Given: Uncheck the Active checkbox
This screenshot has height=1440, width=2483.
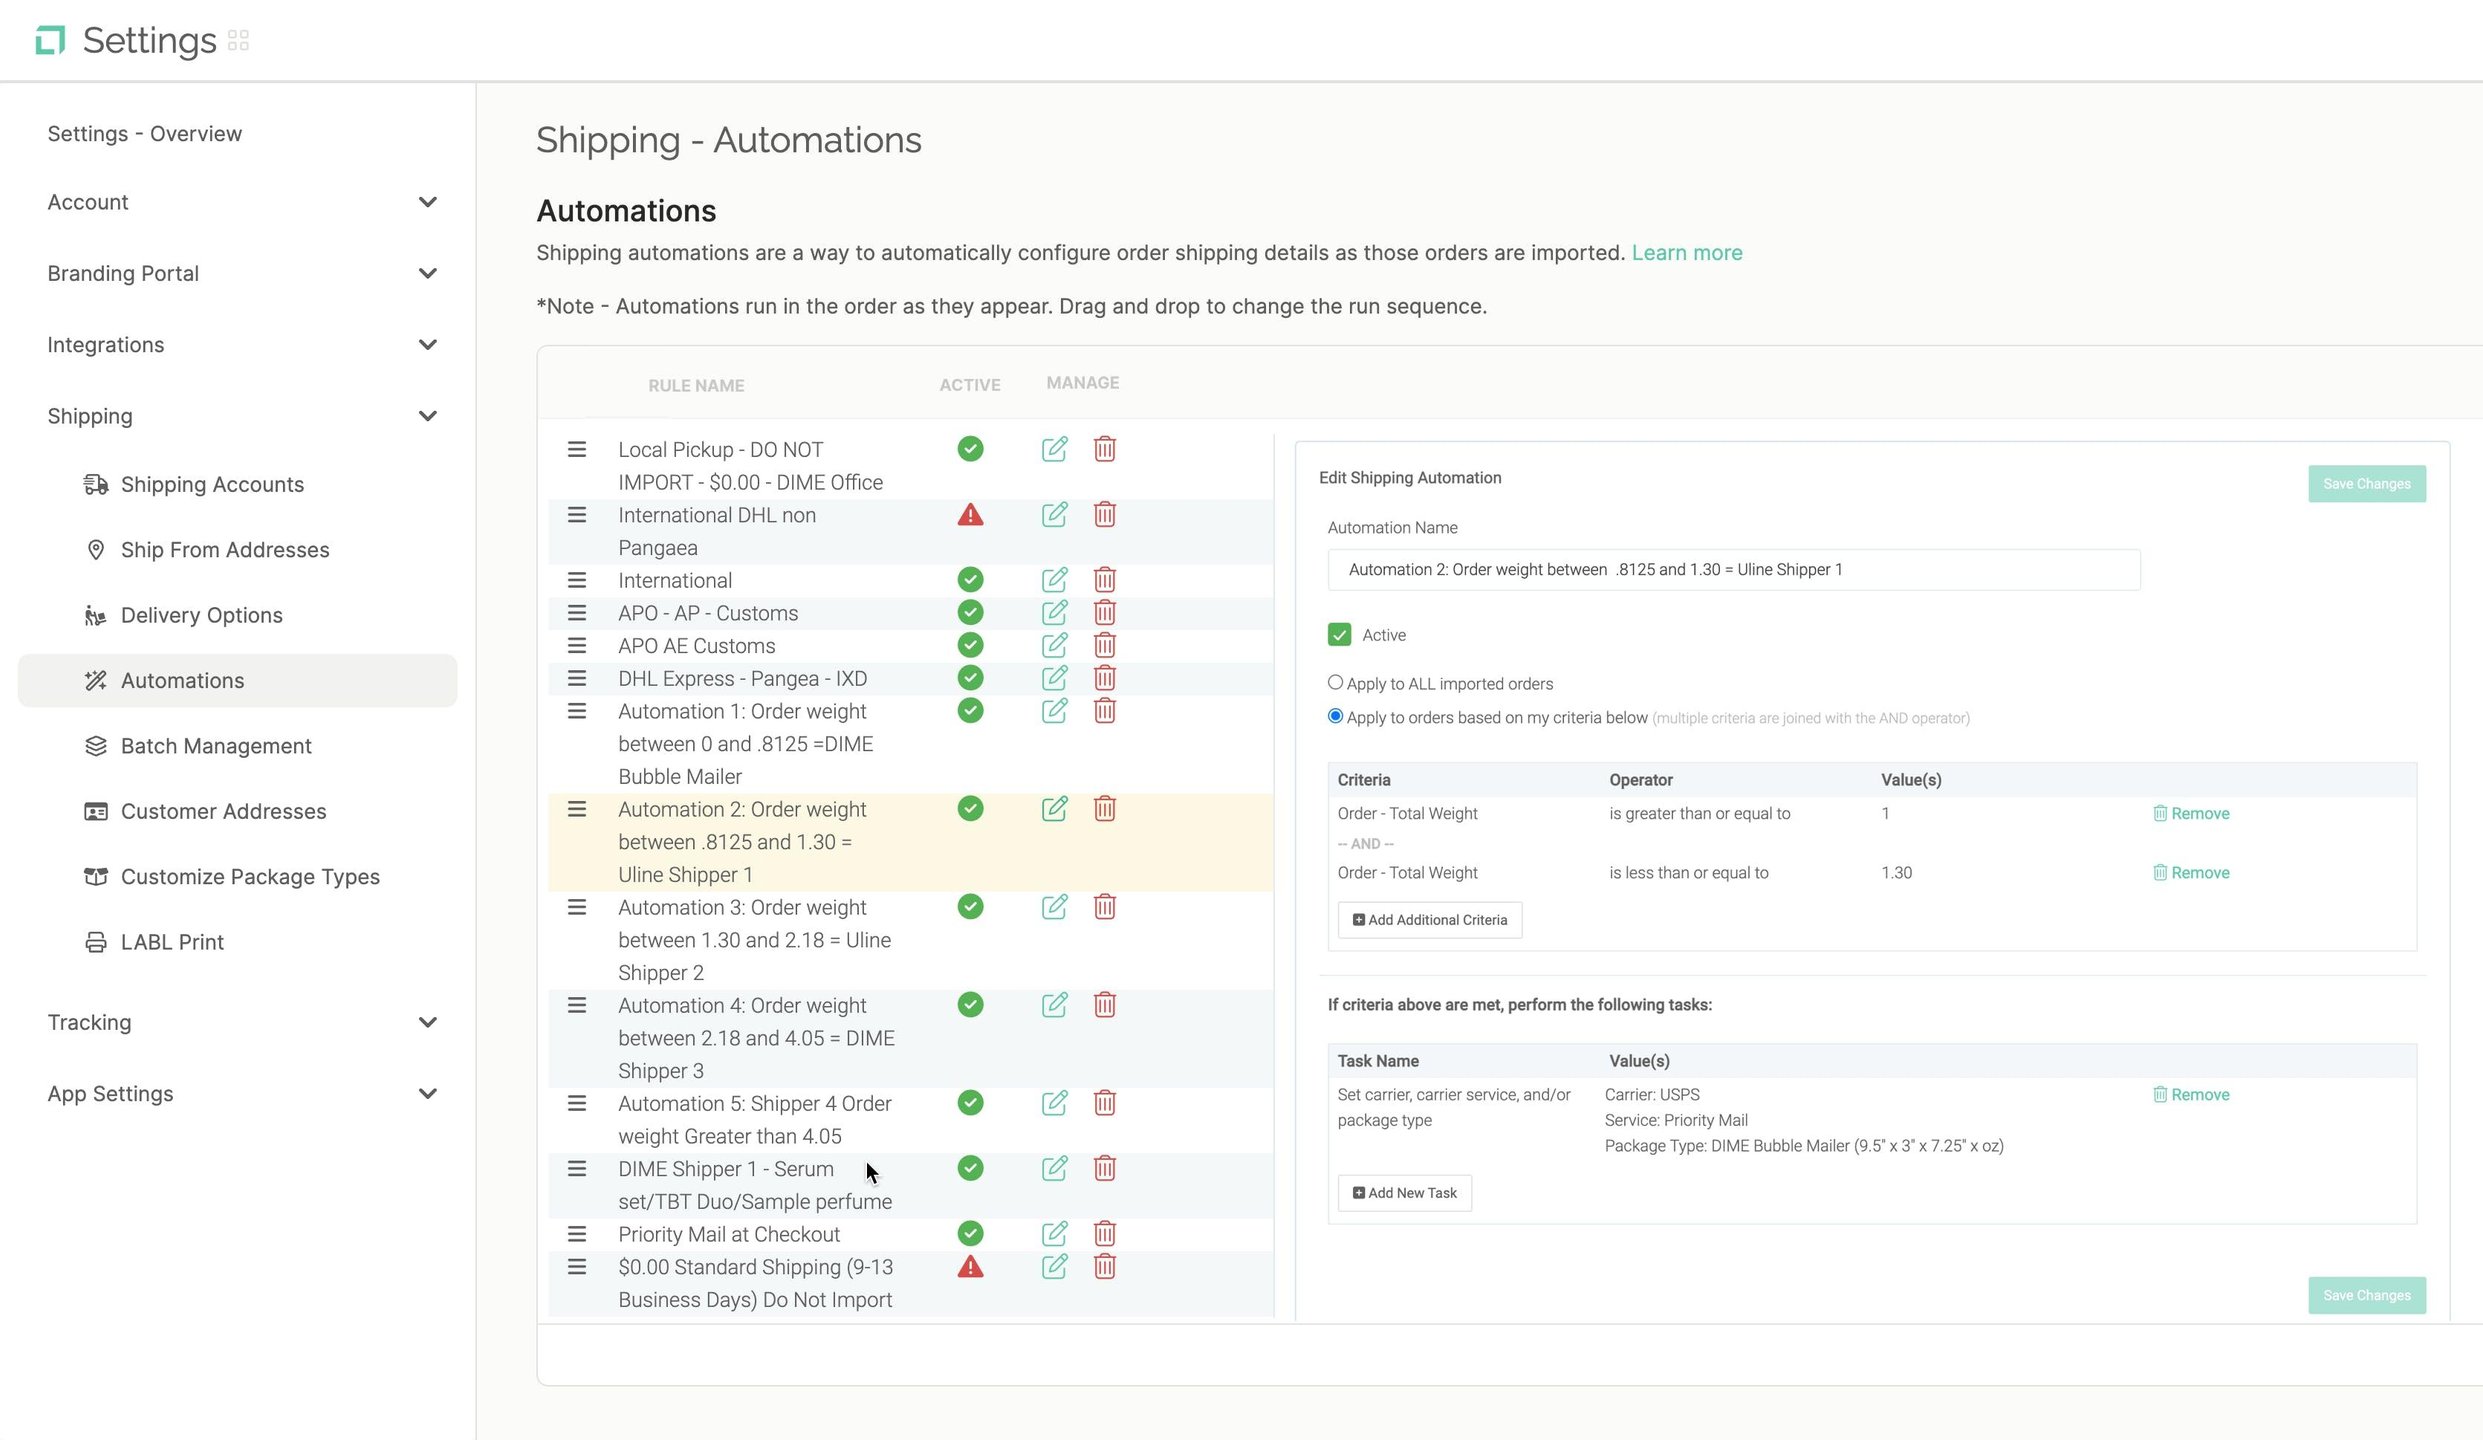Looking at the screenshot, I should 1339,635.
